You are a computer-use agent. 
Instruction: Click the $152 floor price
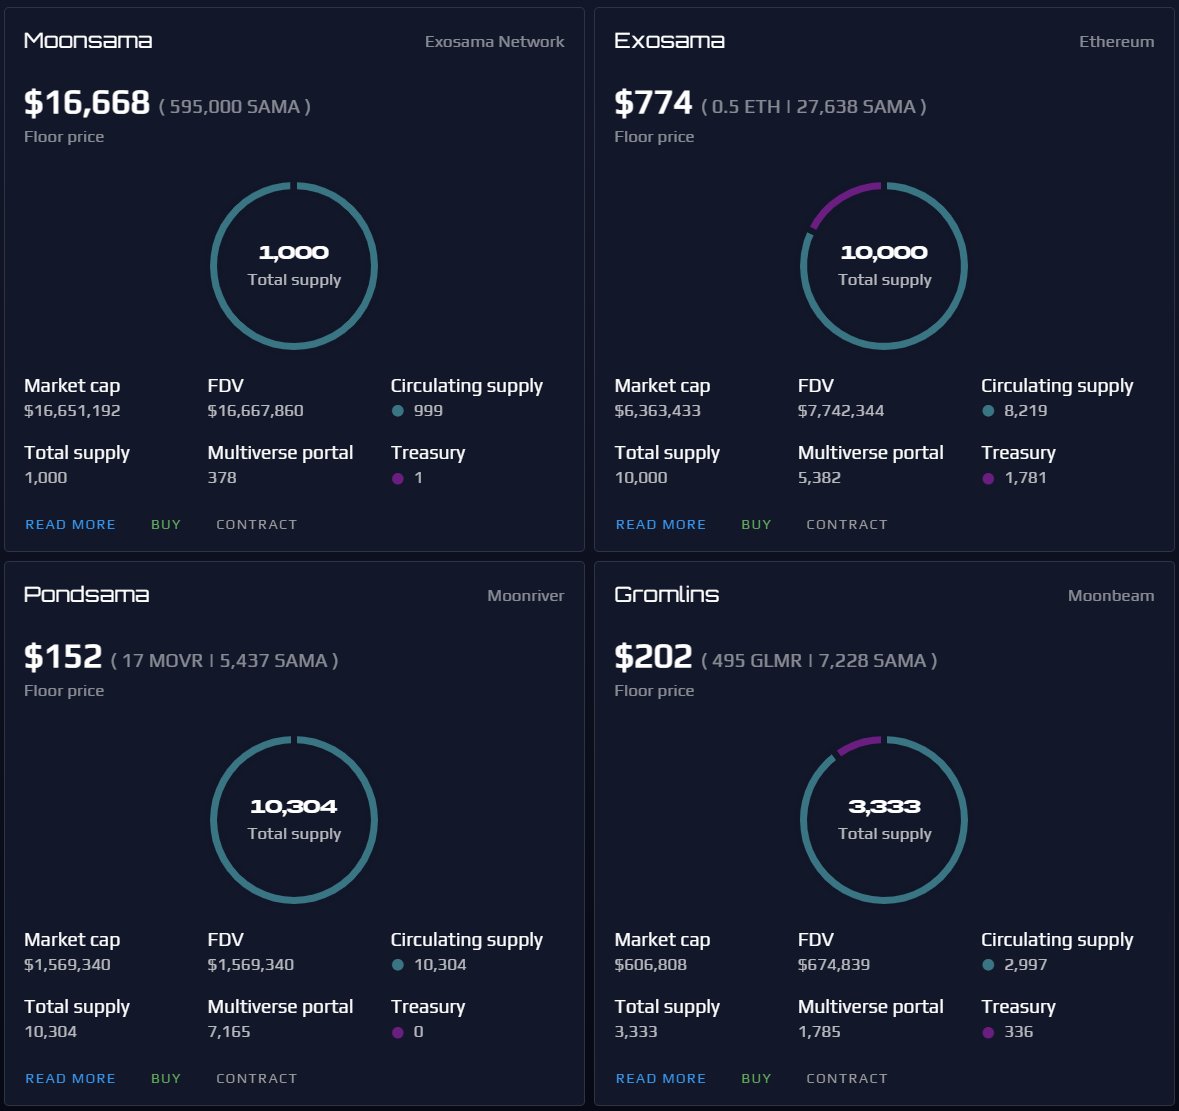[x=63, y=656]
